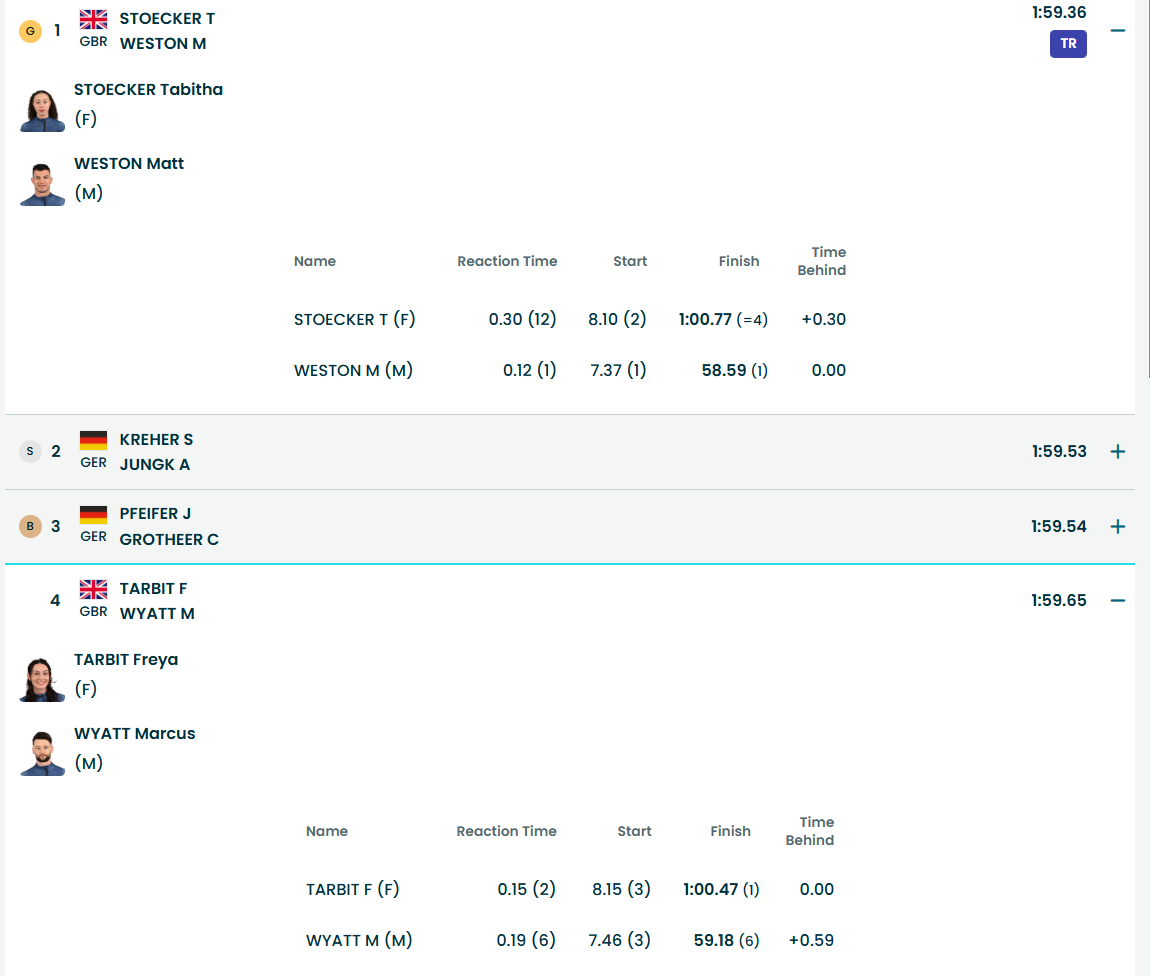Click Weston's reaction time 0.12 (1)
Image resolution: width=1150 pixels, height=976 pixels.
coord(530,370)
